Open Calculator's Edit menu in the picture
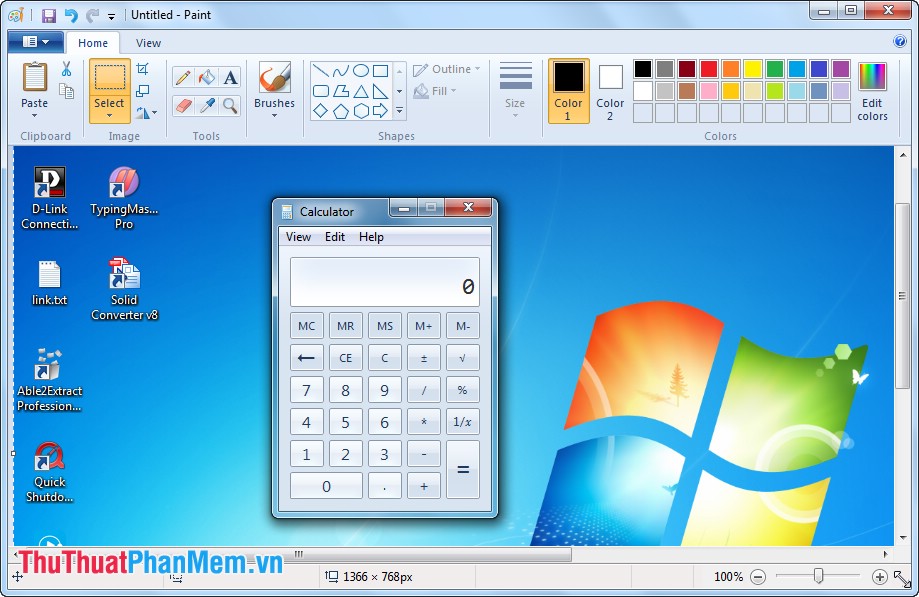 335,237
